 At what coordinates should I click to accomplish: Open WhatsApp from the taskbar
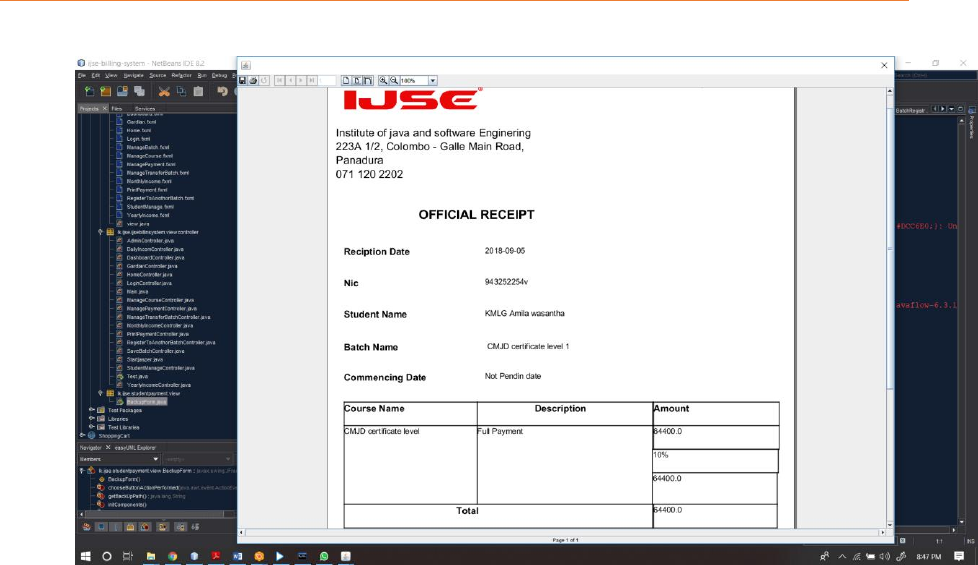[x=324, y=556]
